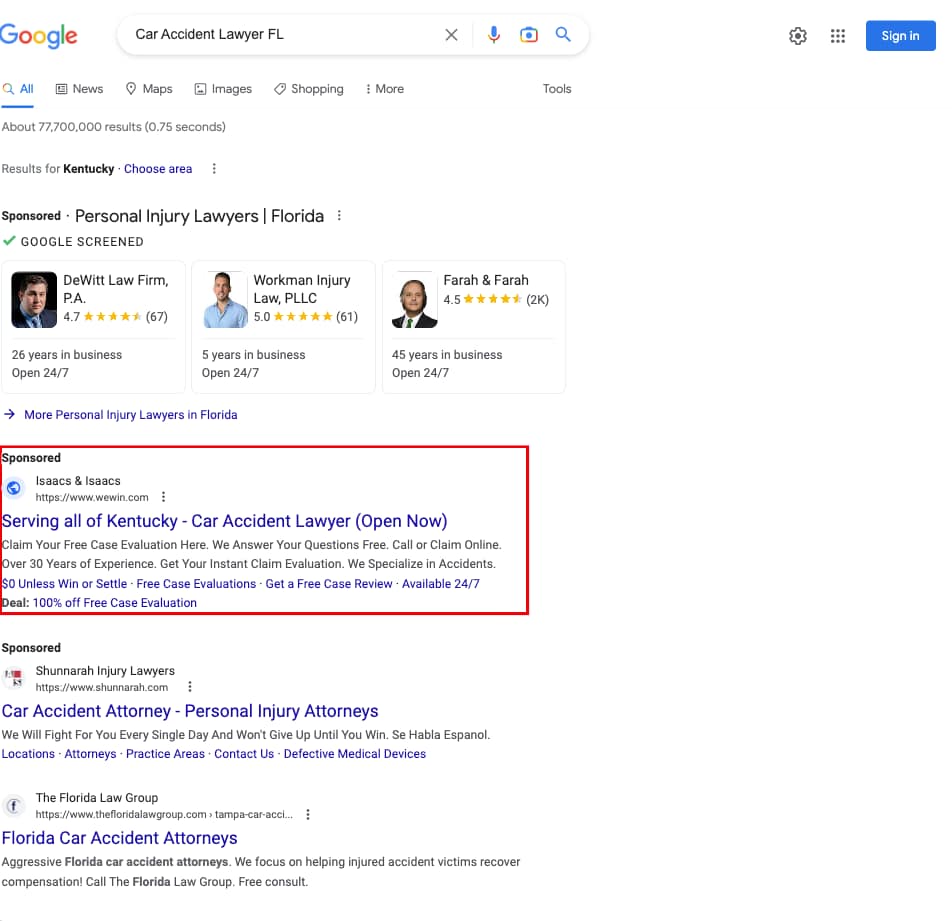Choose a different results area

158,169
